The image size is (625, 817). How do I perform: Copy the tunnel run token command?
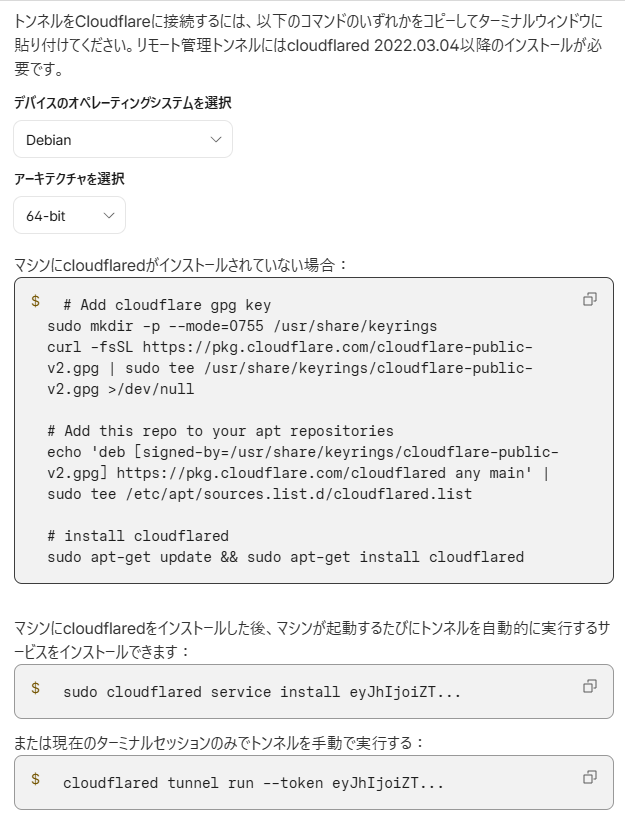[590, 777]
